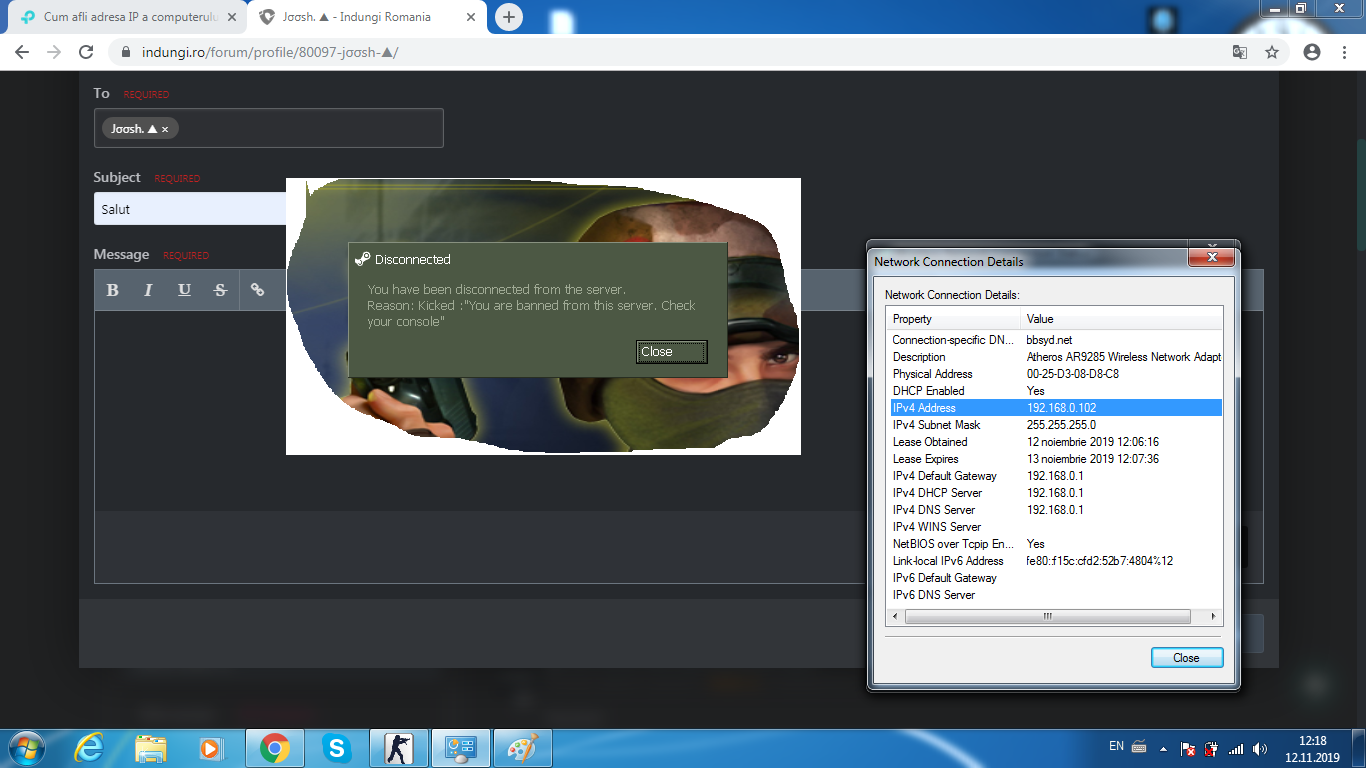Select the Physical Address row

pos(1056,374)
